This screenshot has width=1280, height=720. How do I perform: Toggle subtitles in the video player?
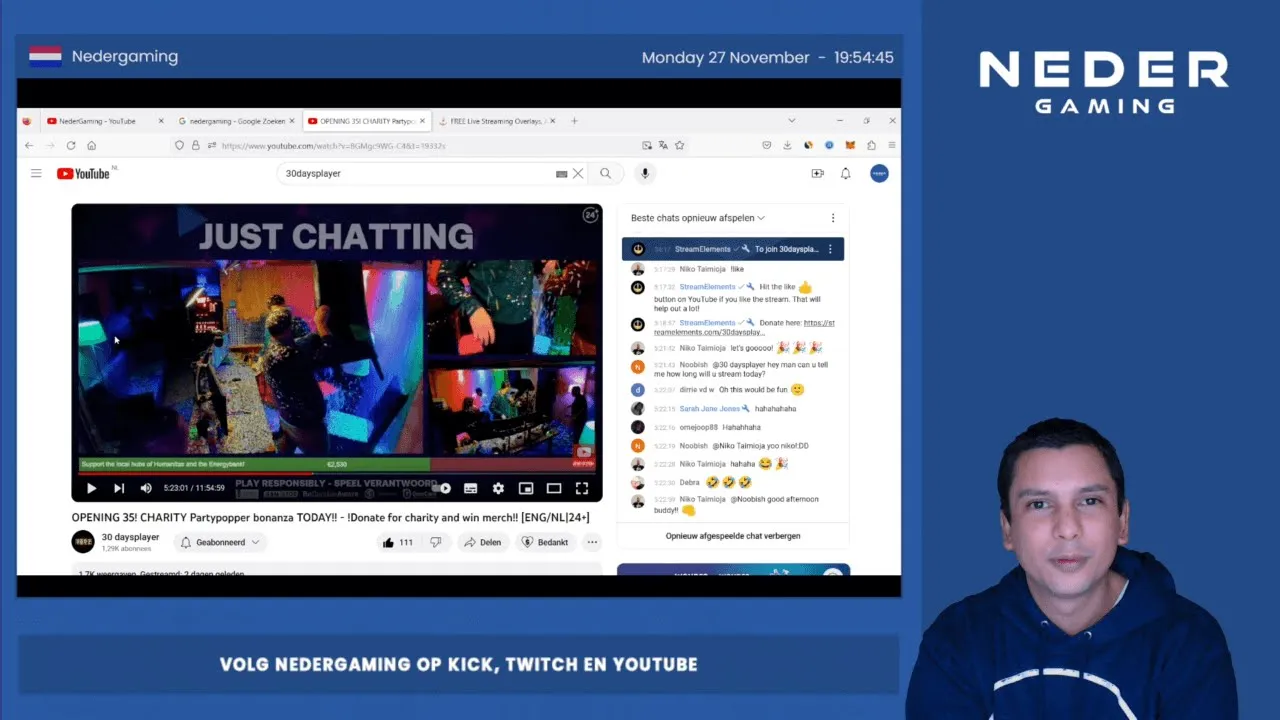(471, 488)
